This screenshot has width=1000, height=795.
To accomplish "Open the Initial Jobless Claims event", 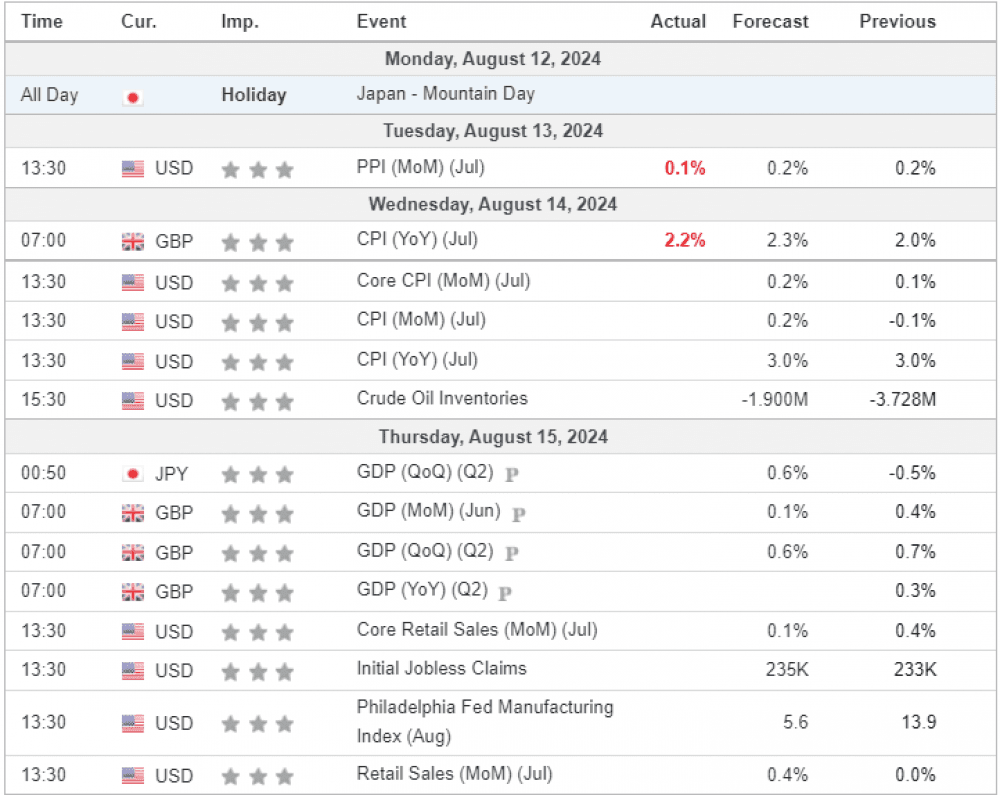I will point(441,668).
